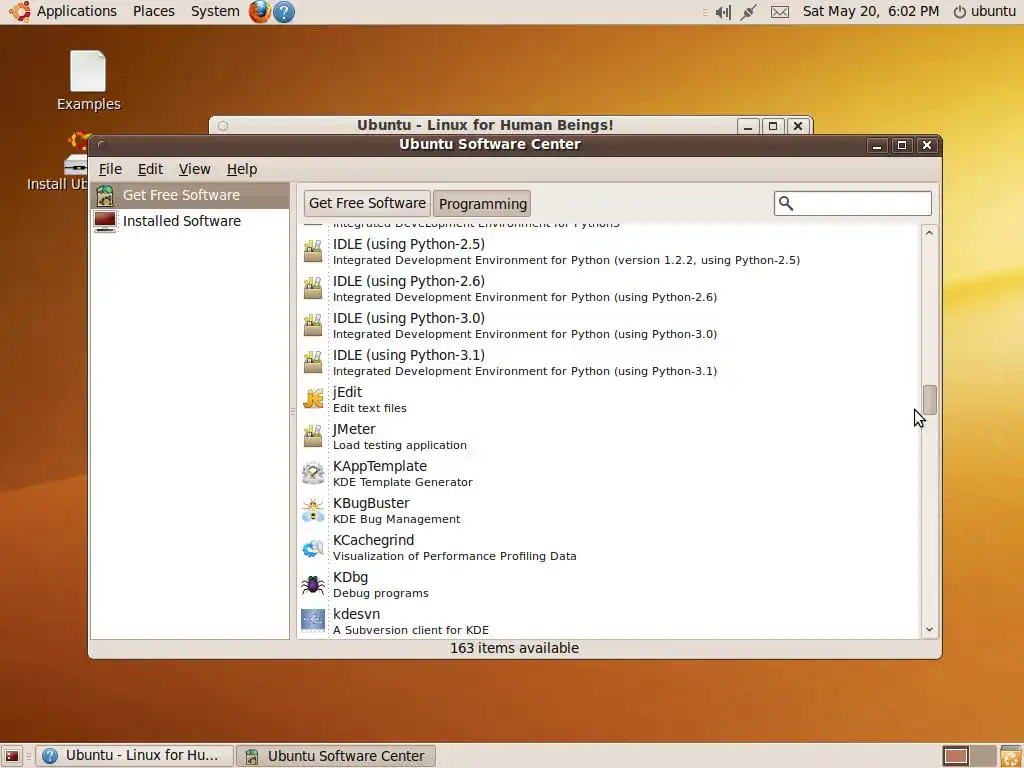The image size is (1024, 768).
Task: Click the jEdit application icon
Action: pos(313,399)
